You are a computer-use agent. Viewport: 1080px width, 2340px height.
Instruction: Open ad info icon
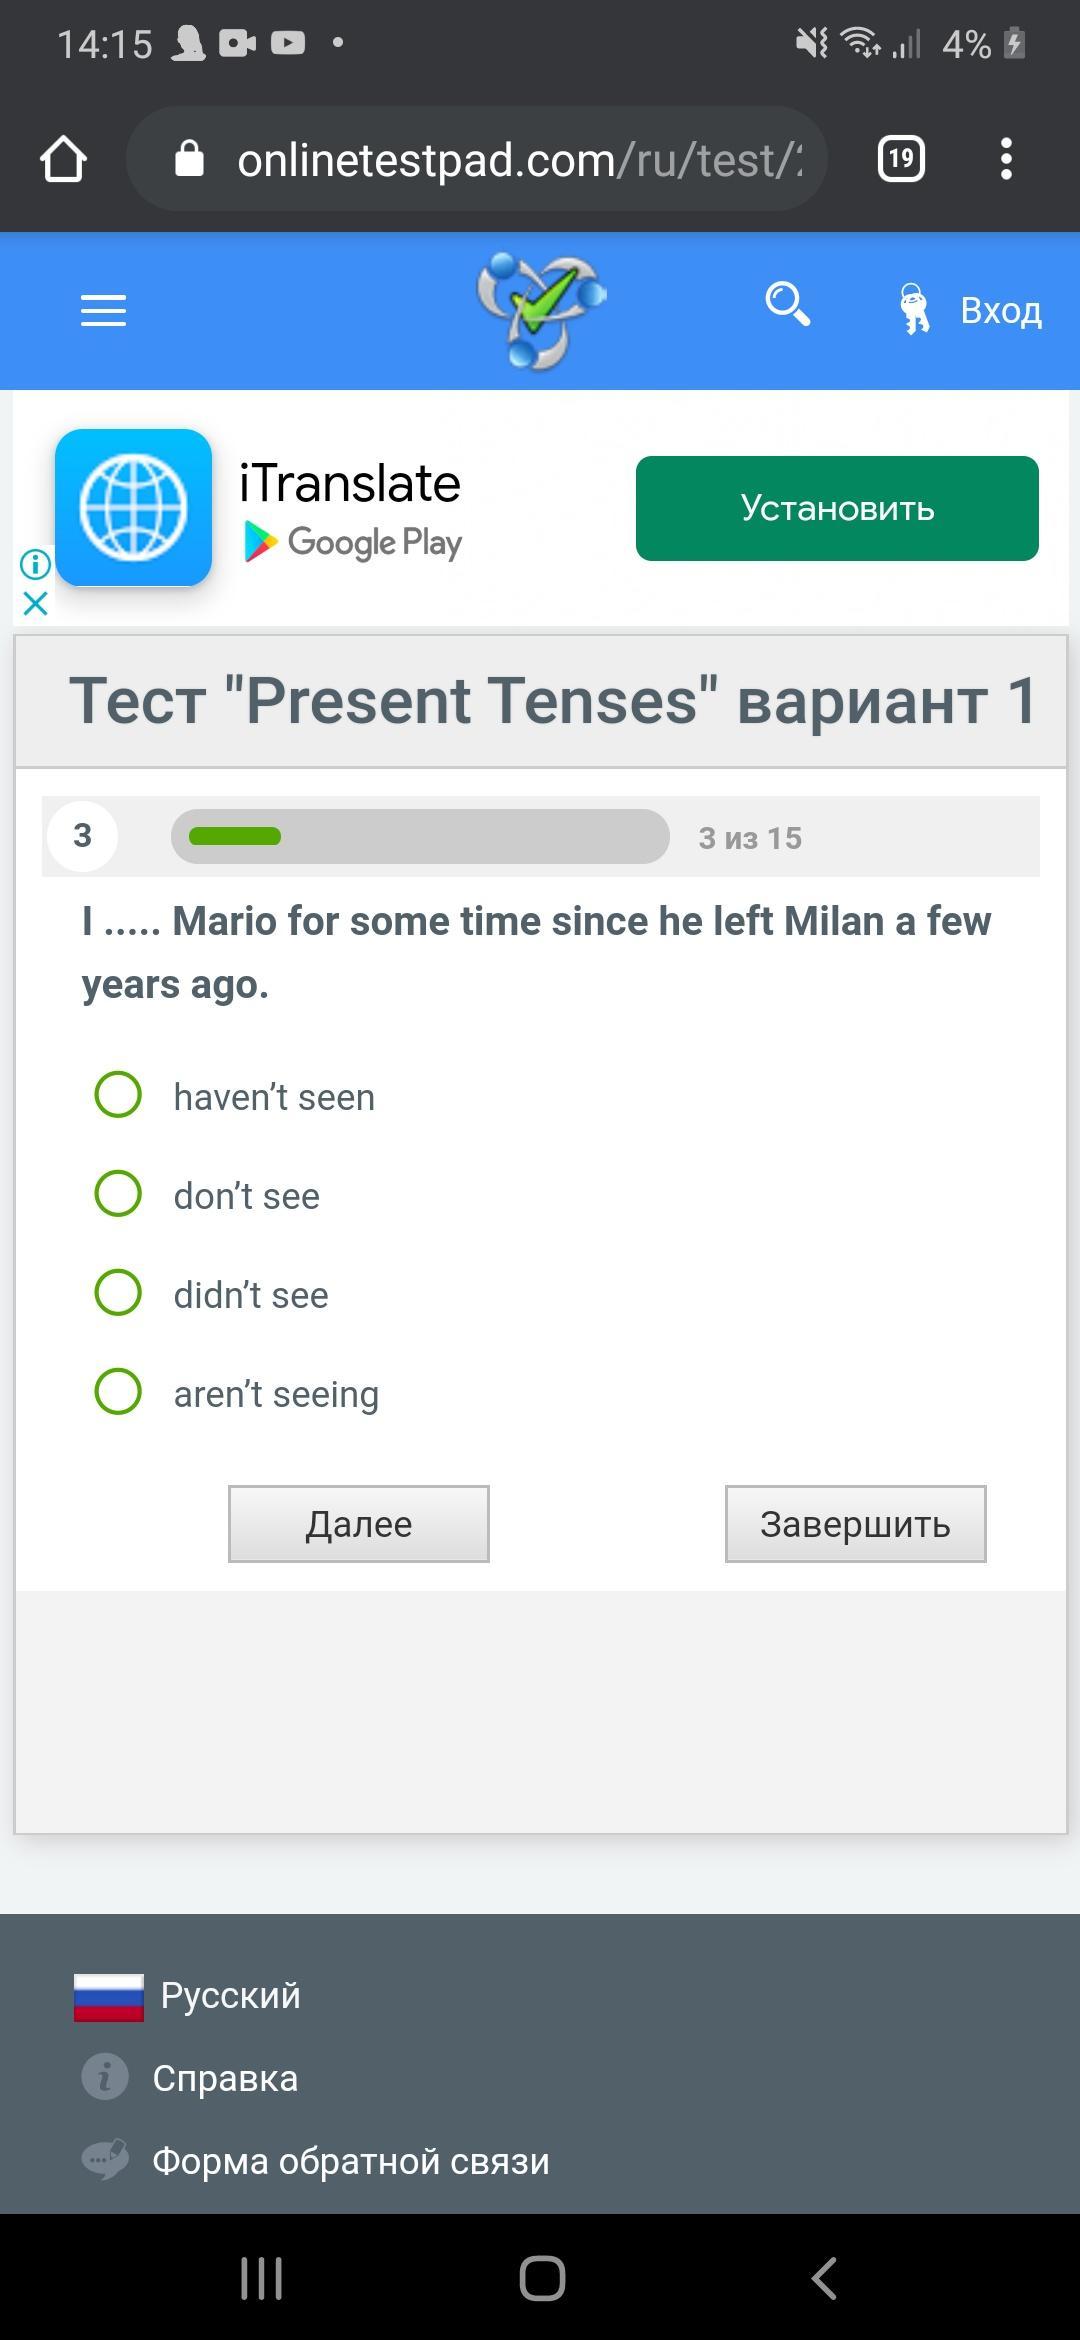pyautogui.click(x=35, y=565)
